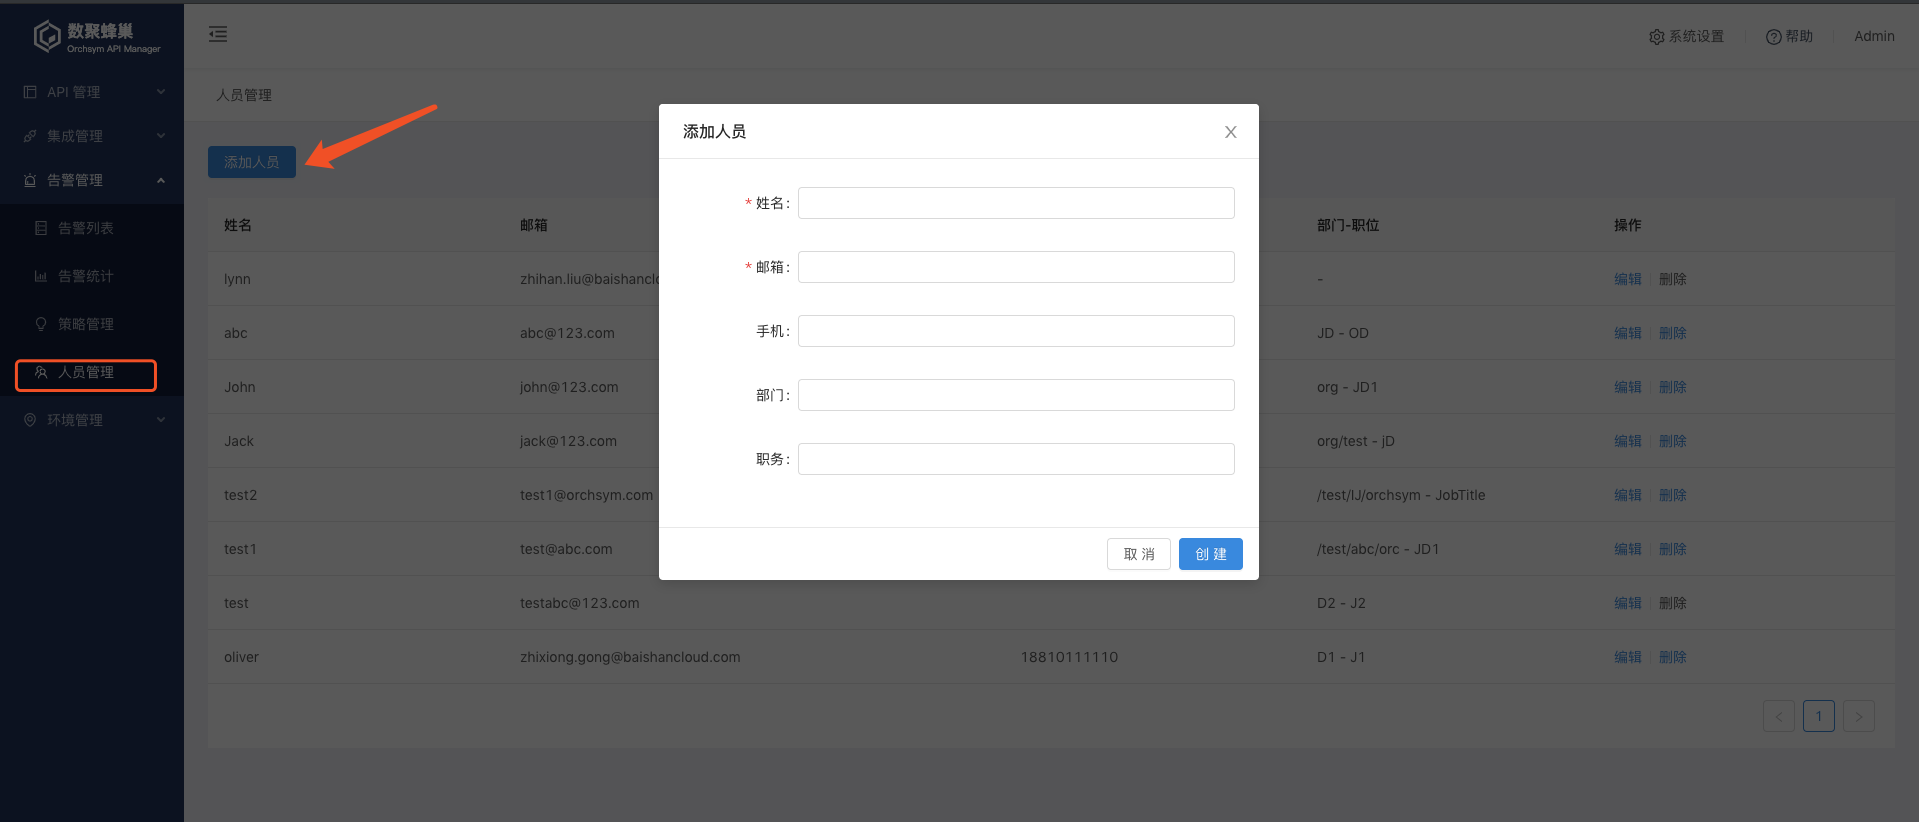Expand the 环境管理 menu

click(x=90, y=420)
